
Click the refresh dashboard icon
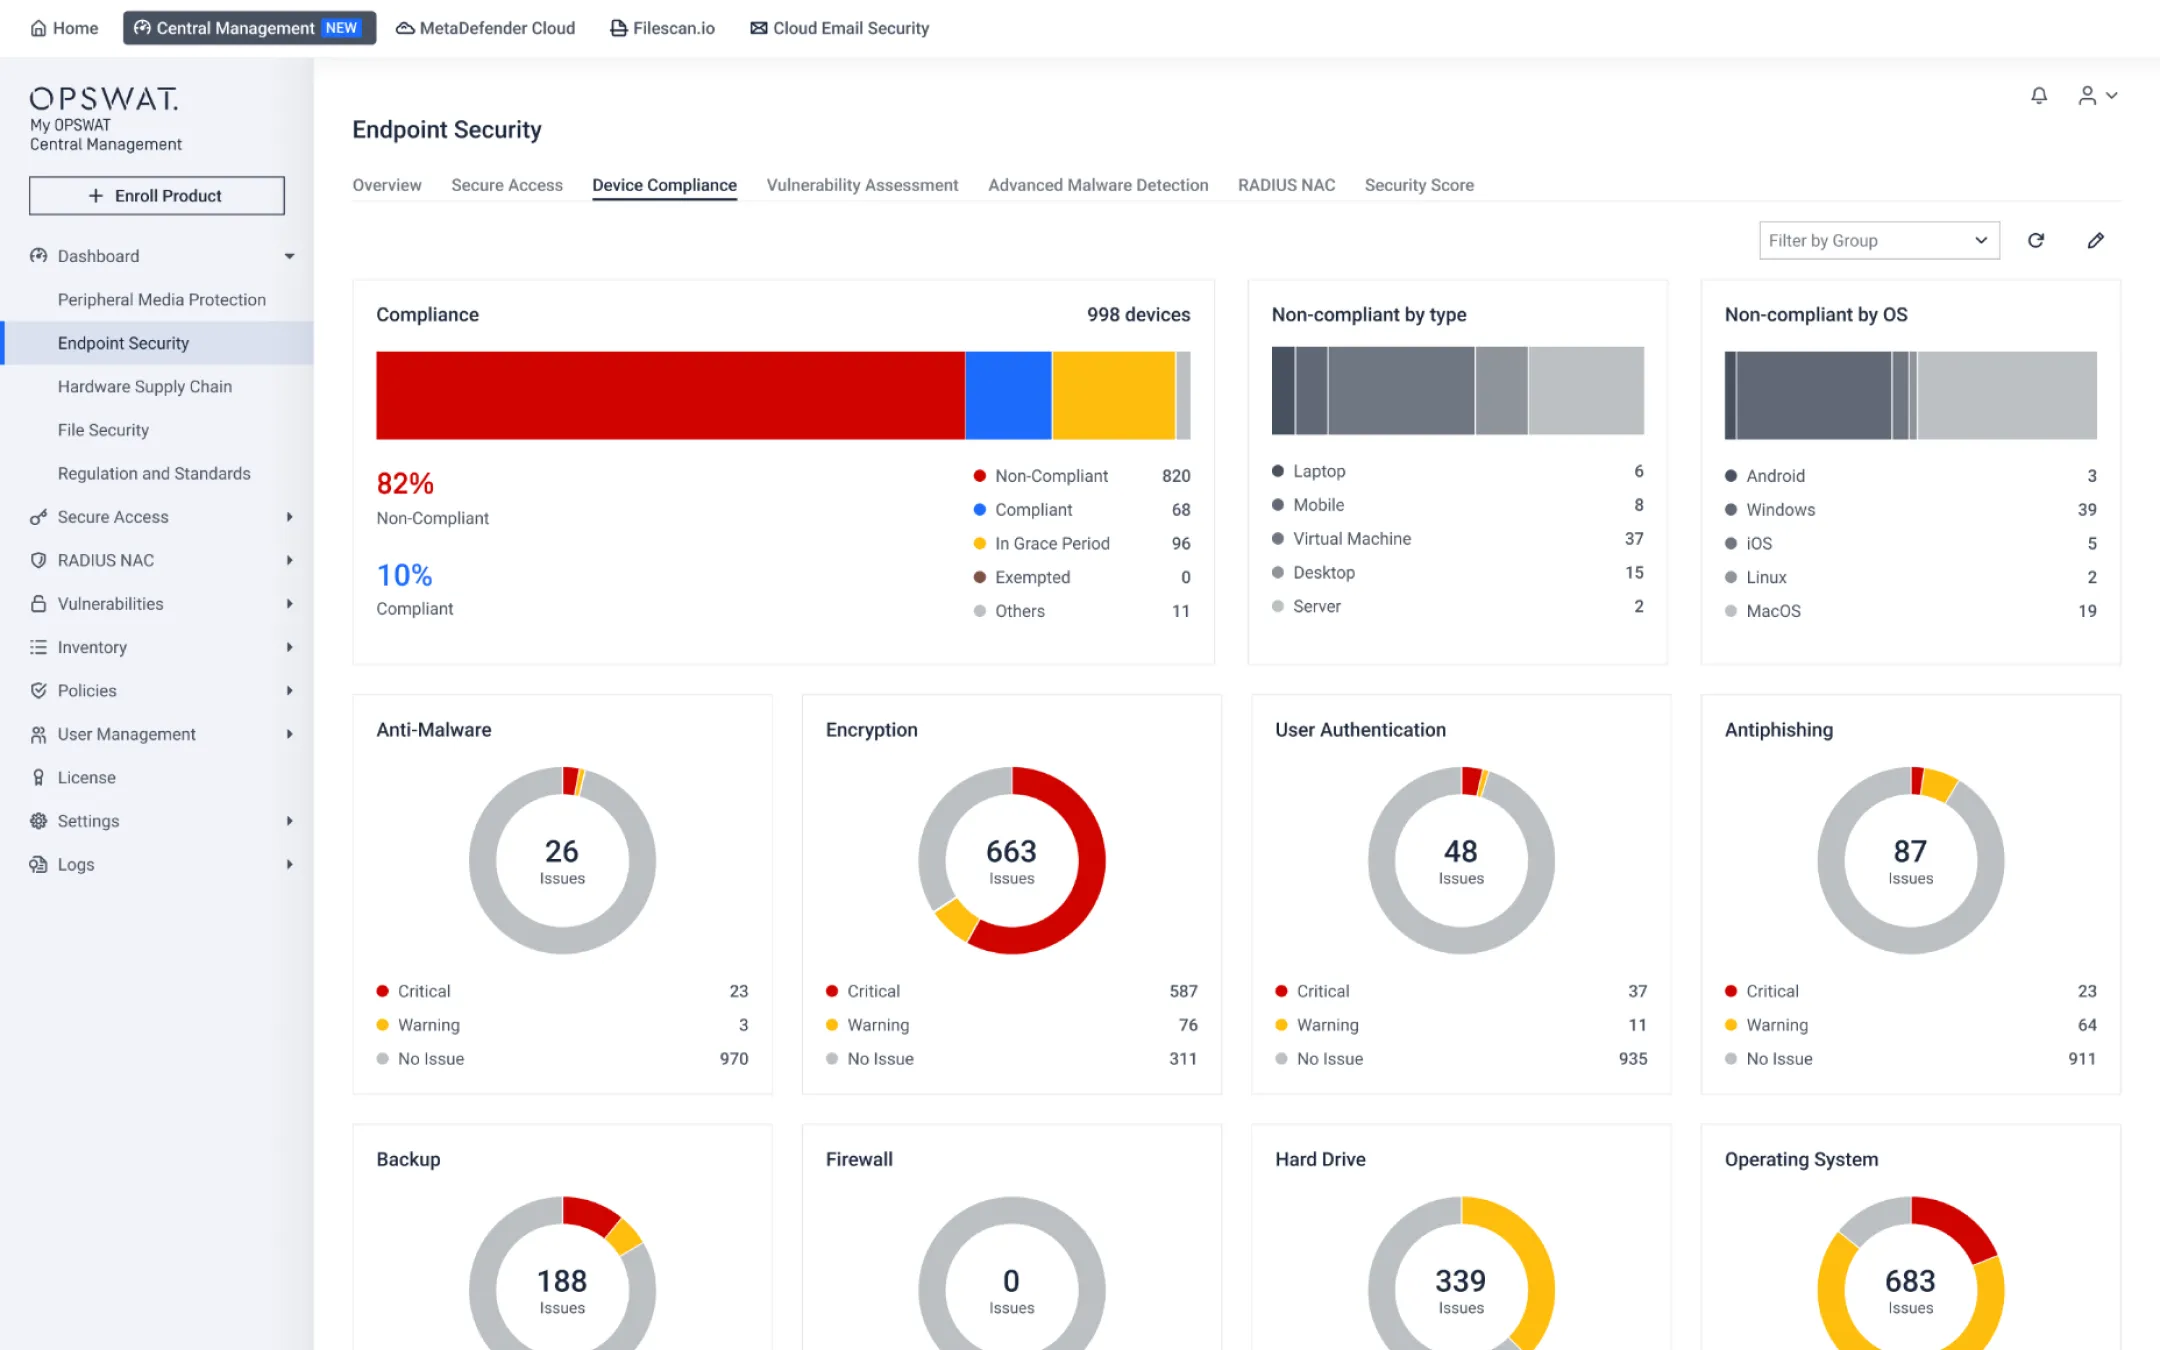tap(2036, 240)
